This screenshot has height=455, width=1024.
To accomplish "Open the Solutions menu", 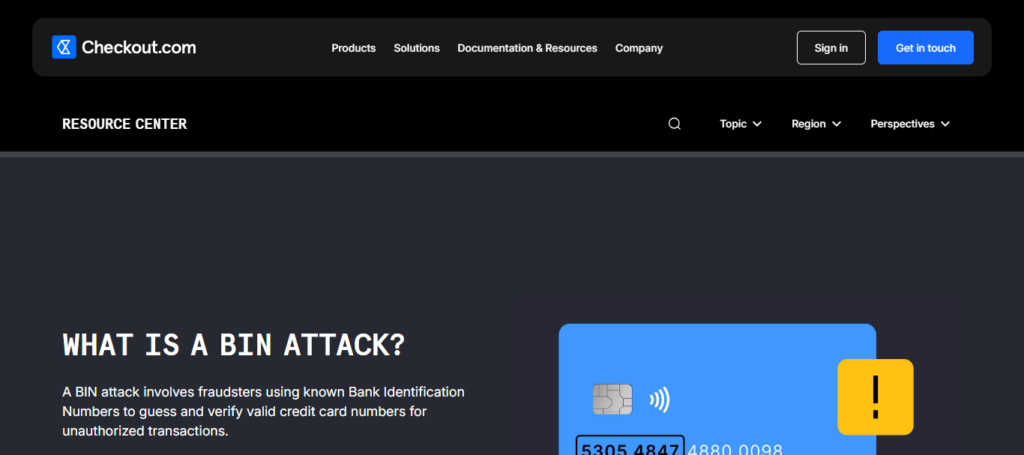I will click(x=417, y=48).
